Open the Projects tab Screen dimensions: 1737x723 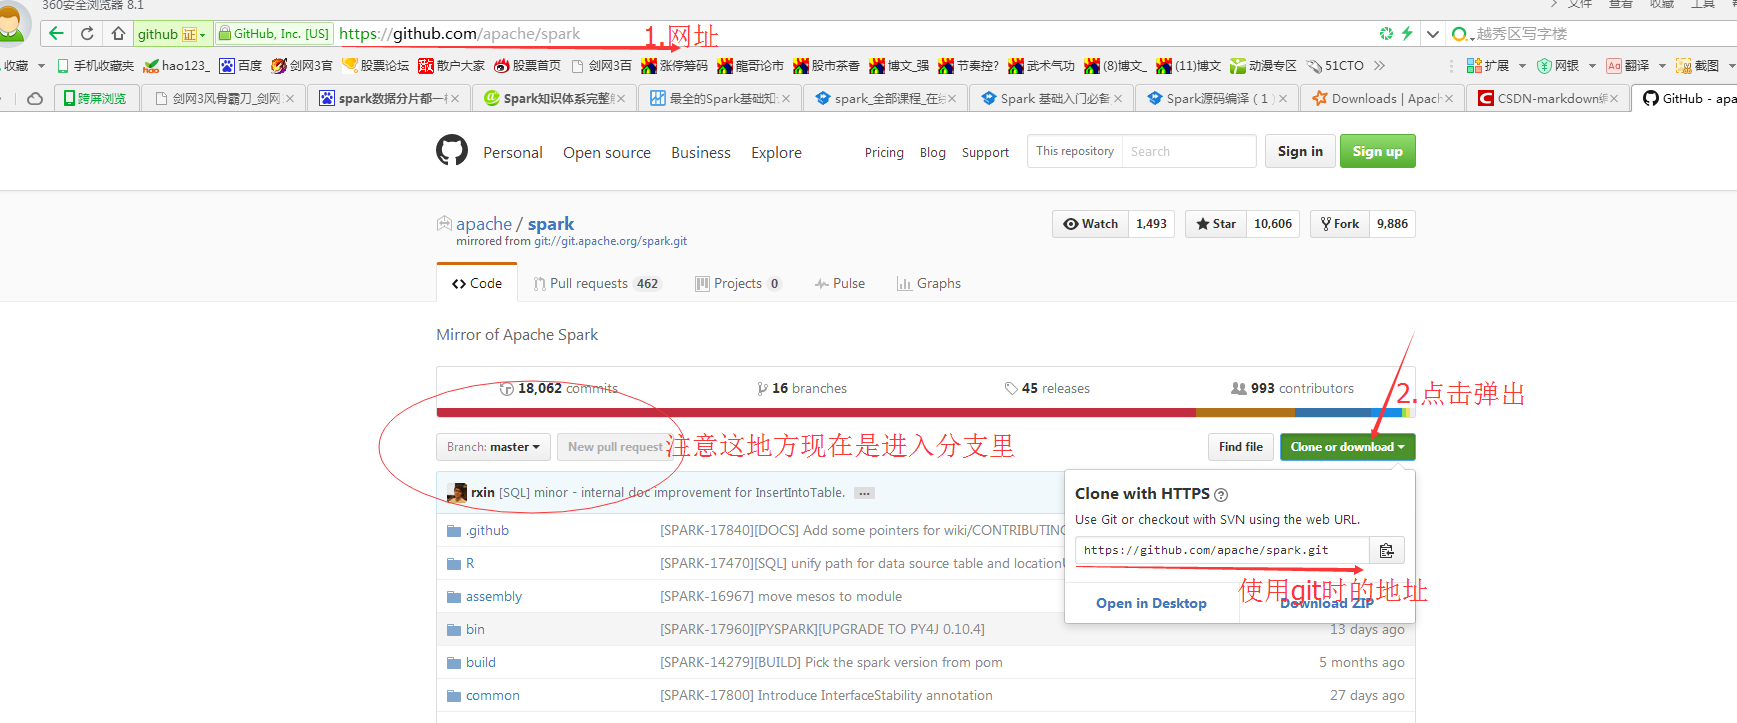click(x=738, y=283)
